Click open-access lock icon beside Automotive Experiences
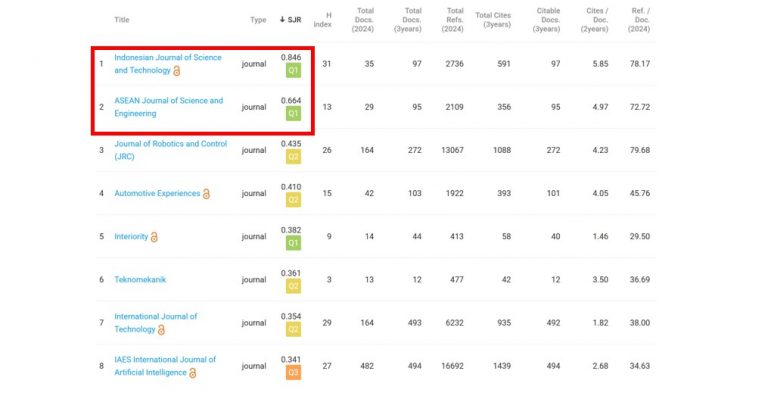Screen dimensions: 768x399 tap(206, 194)
